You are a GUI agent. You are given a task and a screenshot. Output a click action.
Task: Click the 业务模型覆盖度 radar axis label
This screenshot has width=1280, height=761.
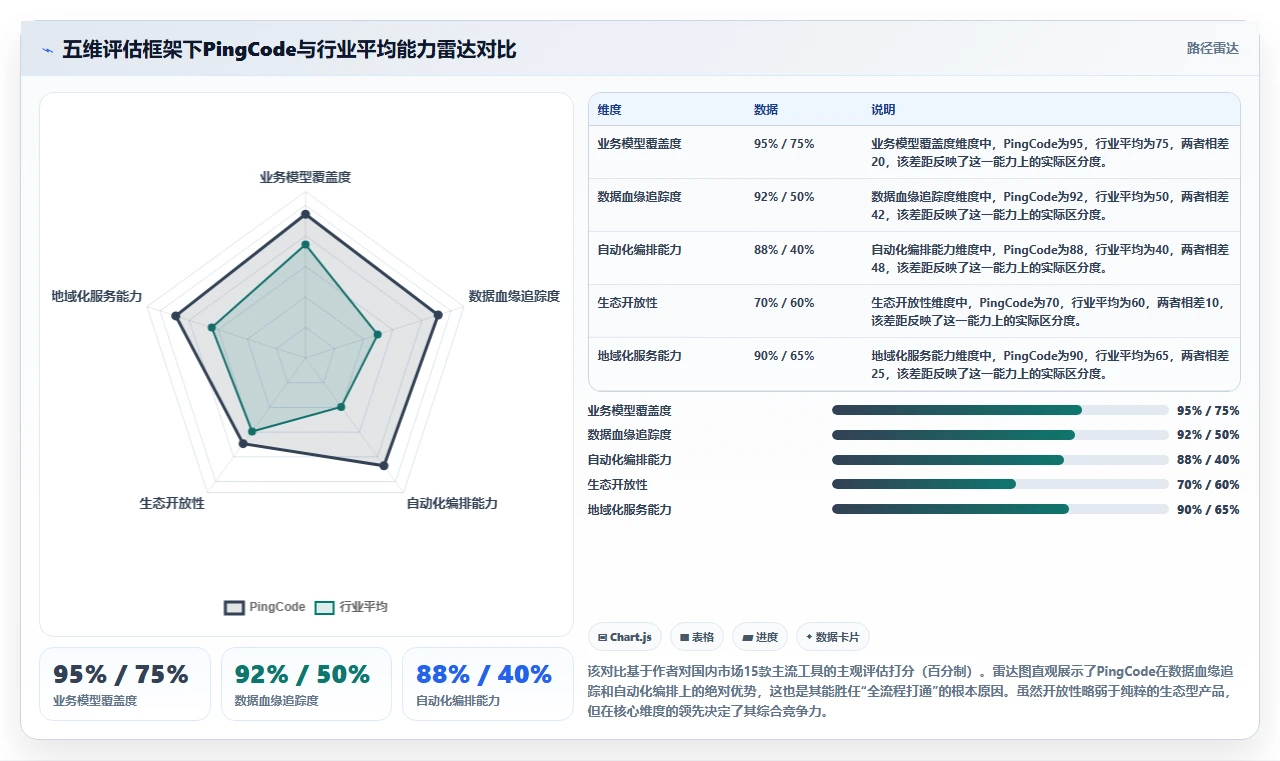pos(305,177)
